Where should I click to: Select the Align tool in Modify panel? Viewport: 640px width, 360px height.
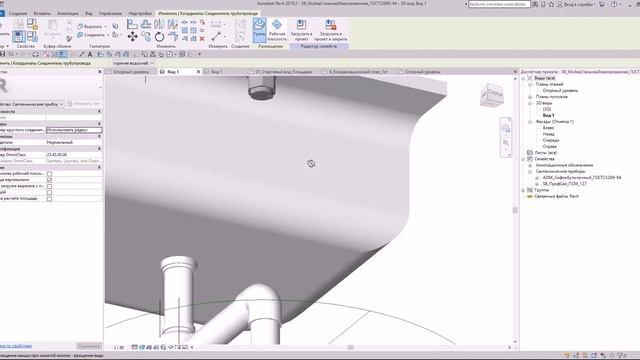click(132, 24)
